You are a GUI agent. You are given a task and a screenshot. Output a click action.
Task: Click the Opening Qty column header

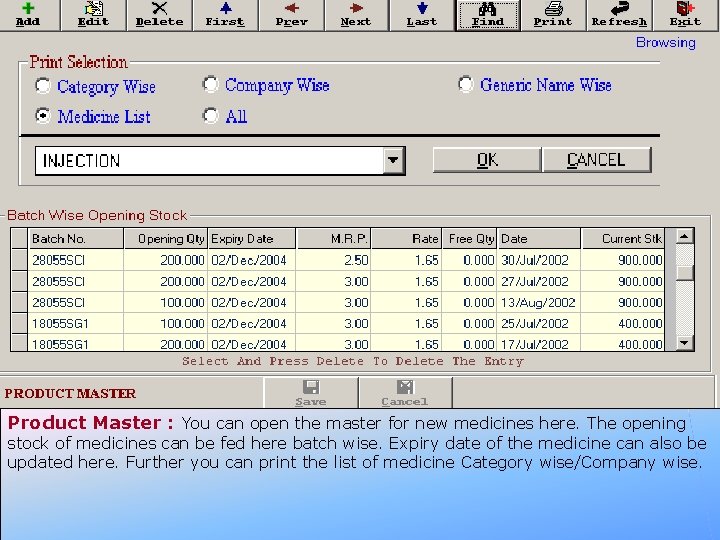pos(165,239)
